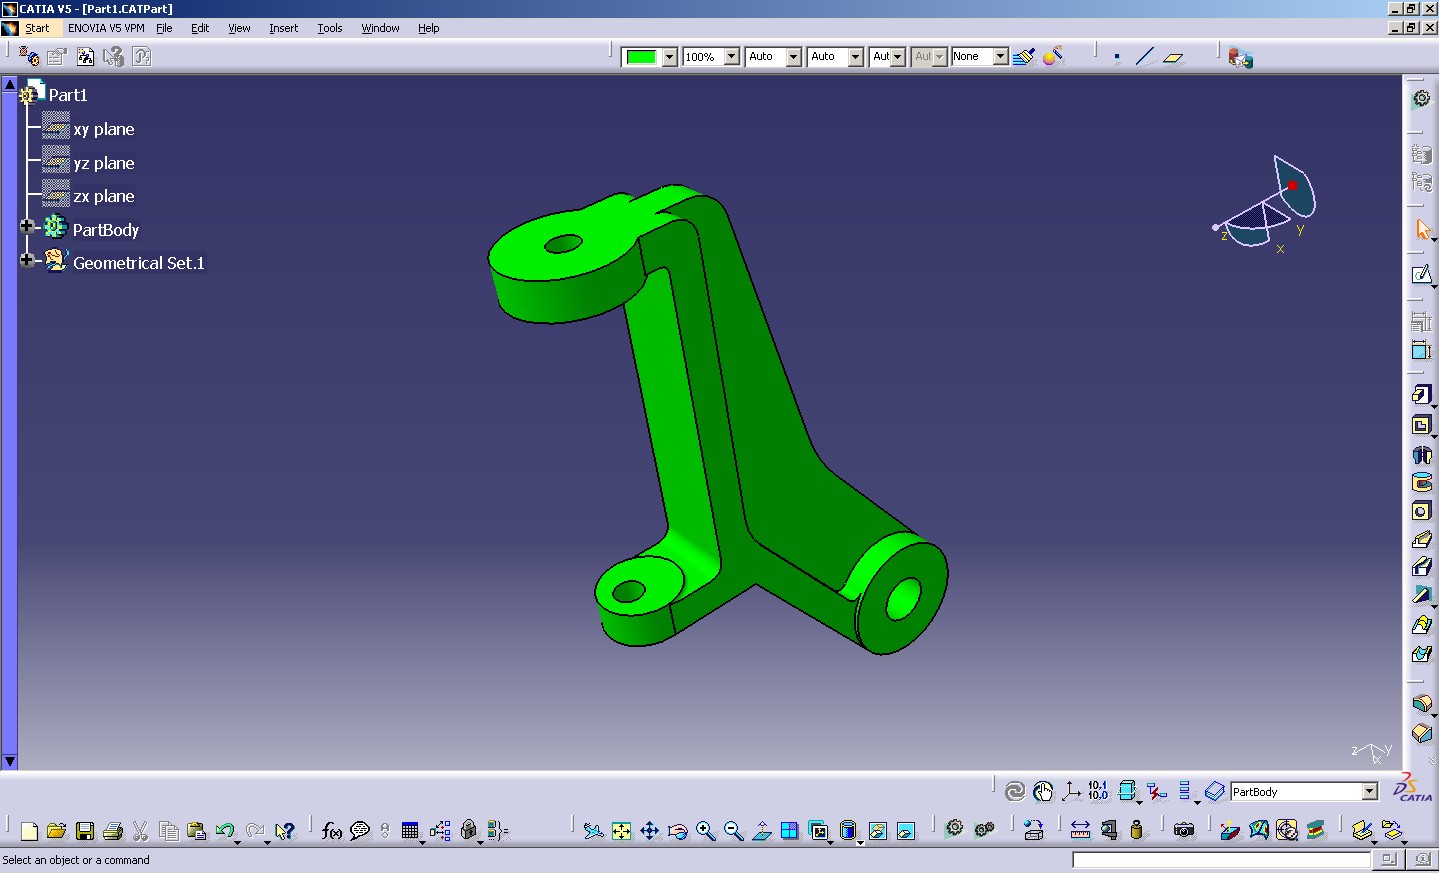The width and height of the screenshot is (1439, 873).
Task: Click the Select arrow tool on right toolbar
Action: 1421,229
